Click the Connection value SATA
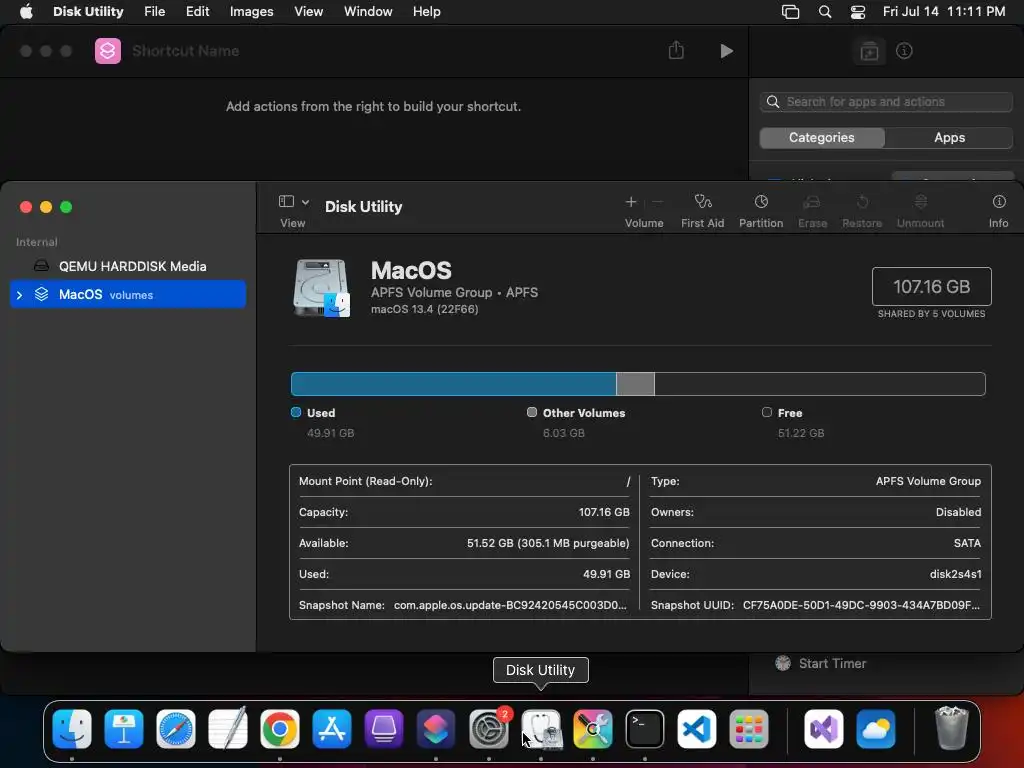 (967, 543)
